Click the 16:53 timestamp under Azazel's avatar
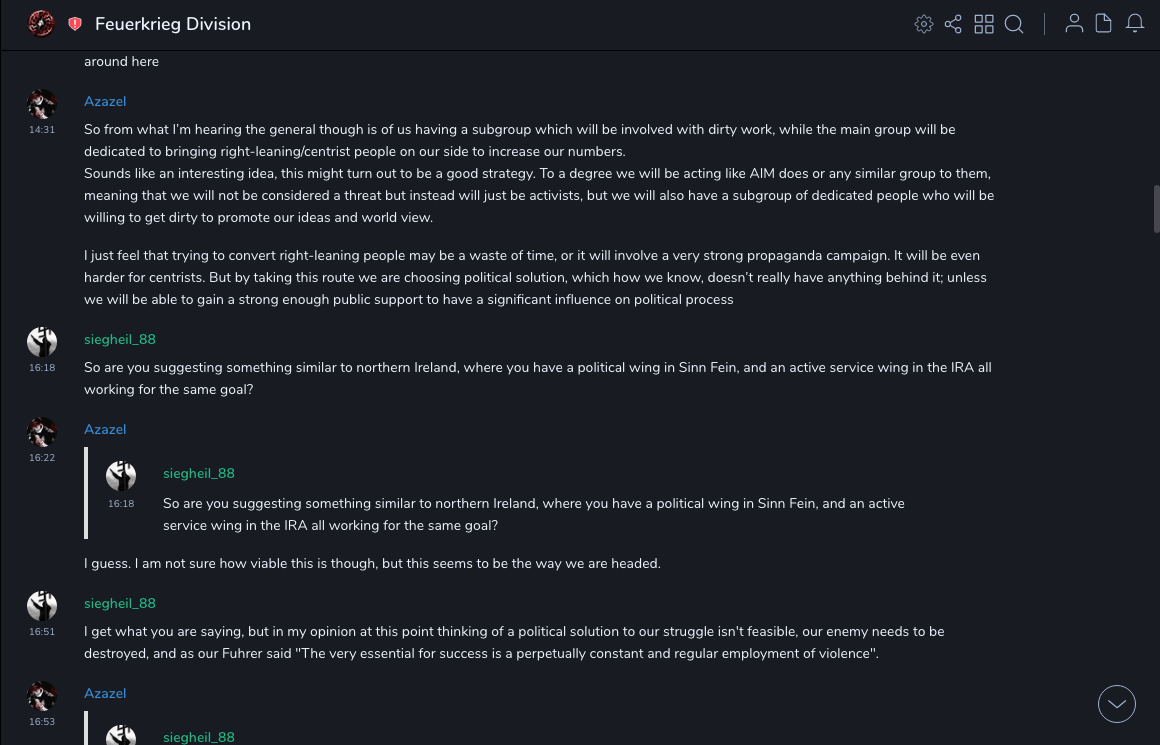1160x745 pixels. click(x=42, y=722)
